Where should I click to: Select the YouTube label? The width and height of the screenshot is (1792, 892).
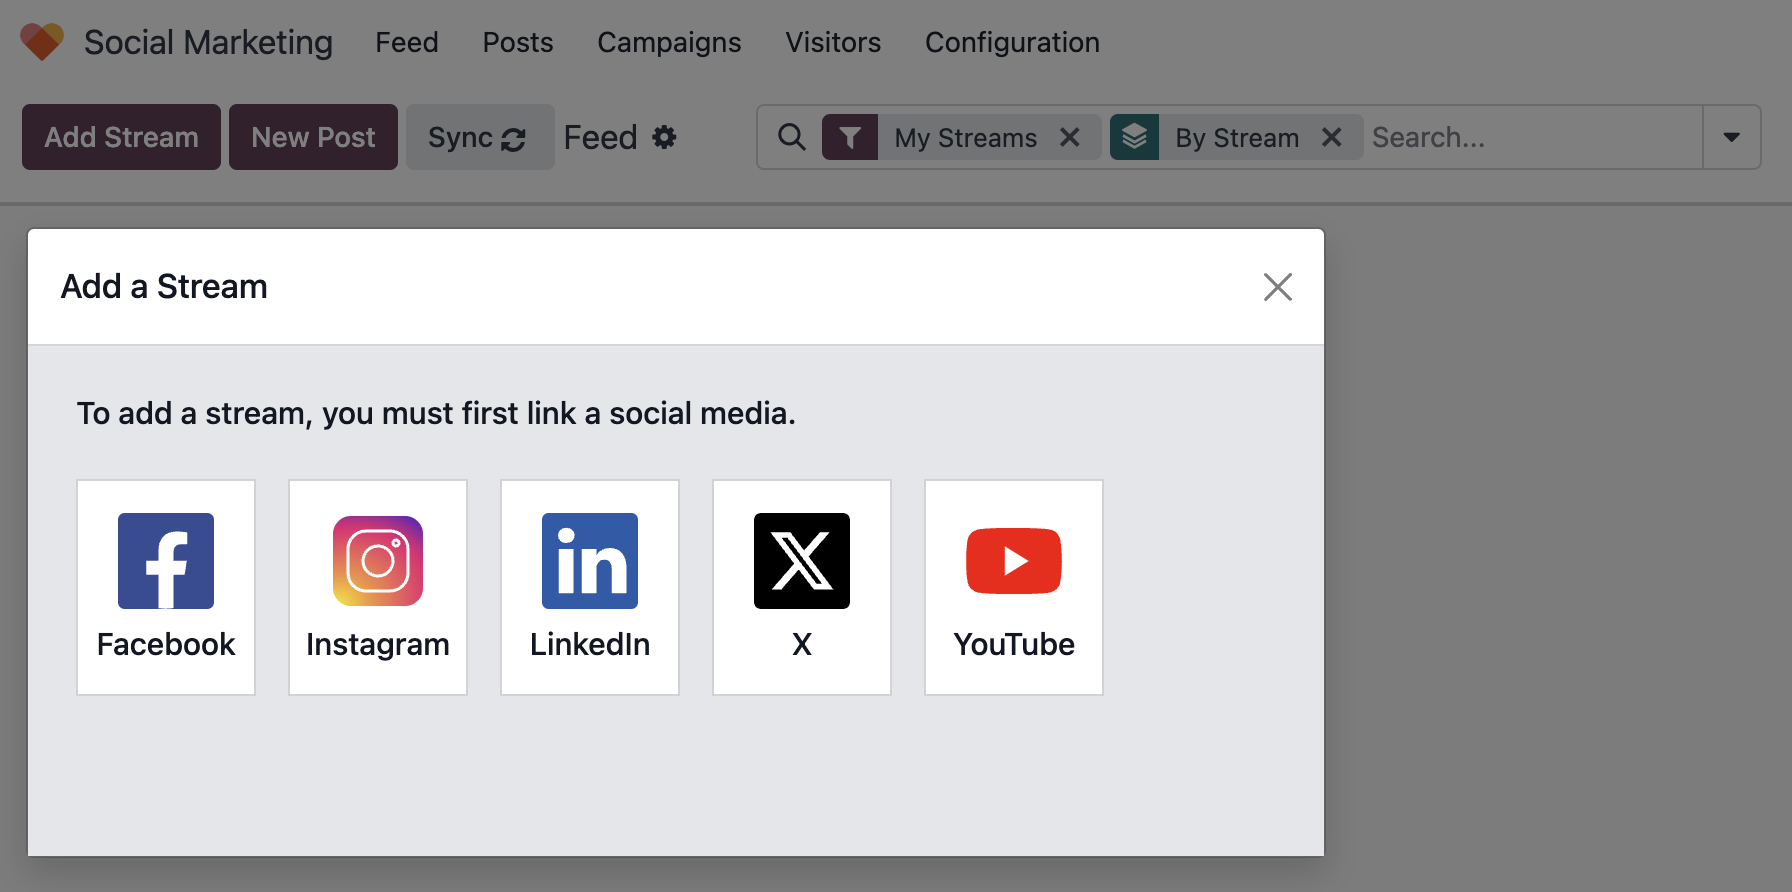point(1014,644)
